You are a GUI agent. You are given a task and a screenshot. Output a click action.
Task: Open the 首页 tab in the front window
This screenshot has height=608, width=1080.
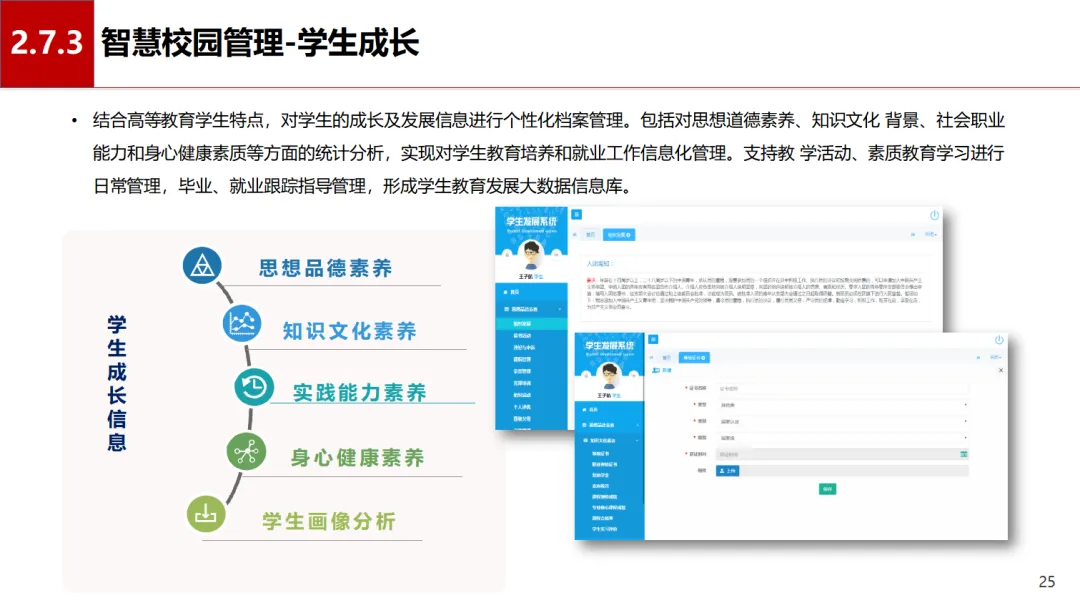tap(667, 357)
